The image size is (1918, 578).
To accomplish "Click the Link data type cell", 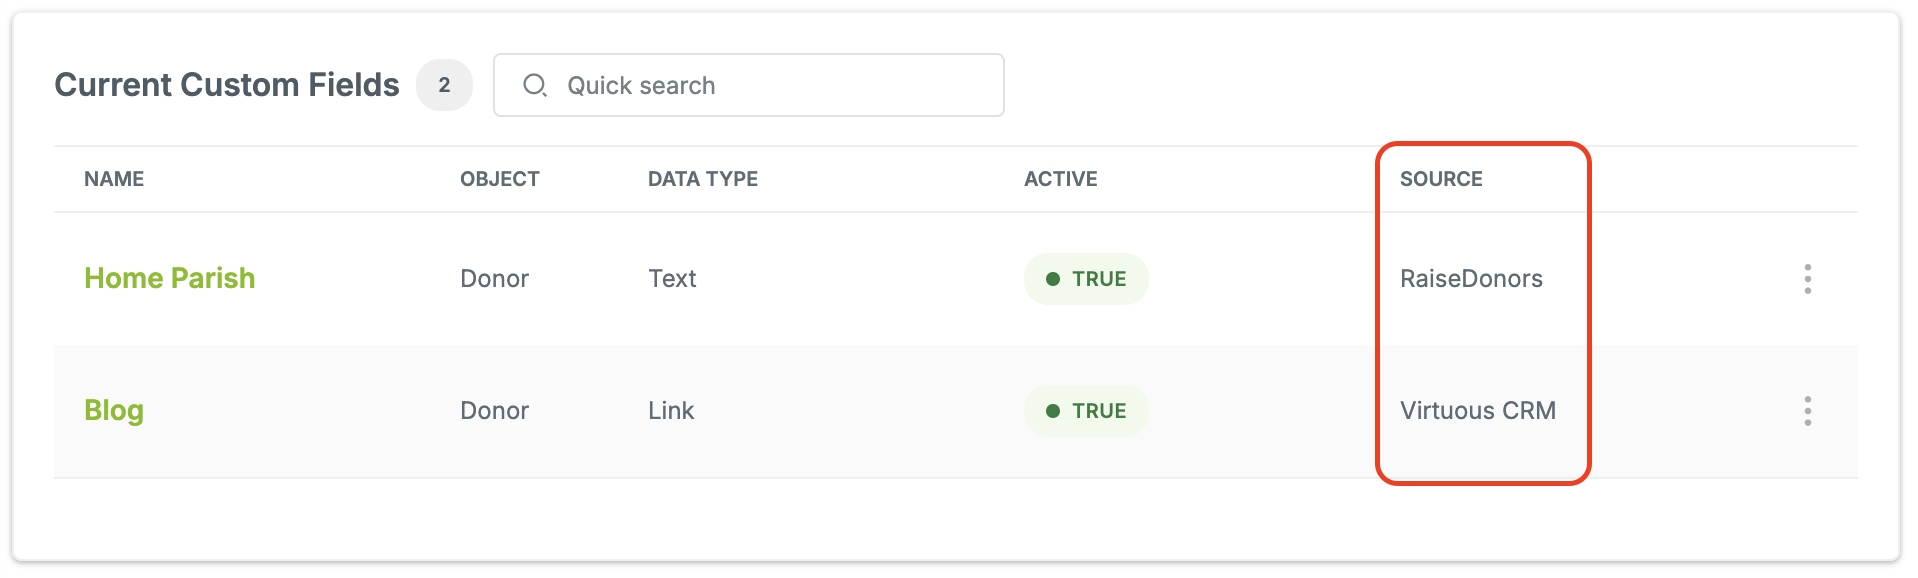I will 671,411.
